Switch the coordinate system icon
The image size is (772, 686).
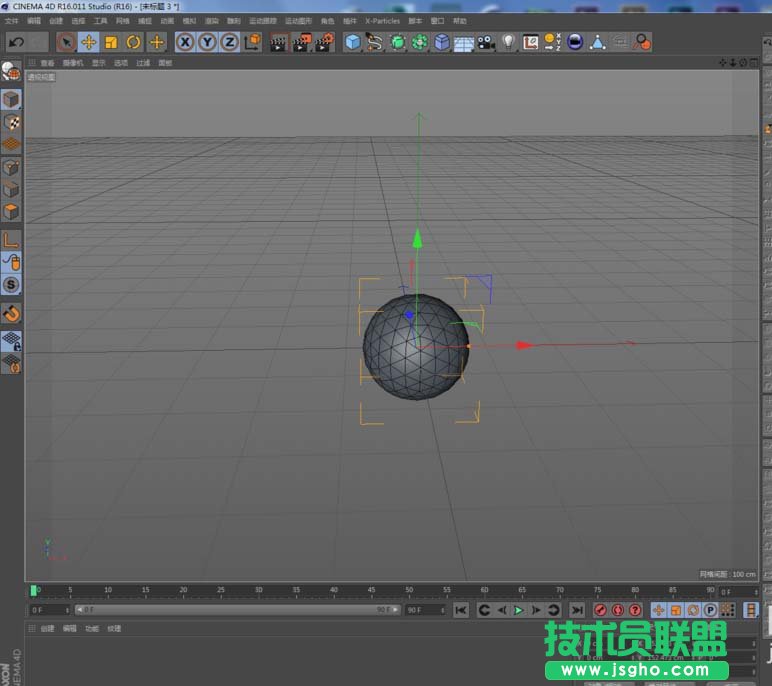[x=253, y=42]
